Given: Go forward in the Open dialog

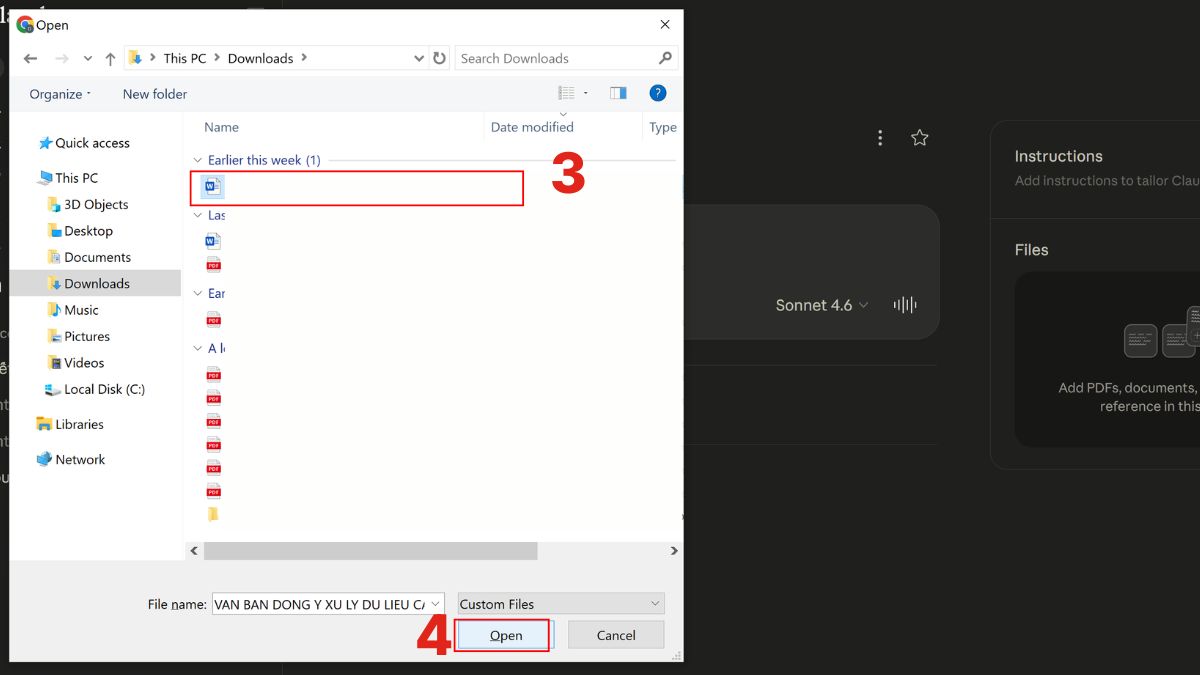Looking at the screenshot, I should tap(61, 59).
